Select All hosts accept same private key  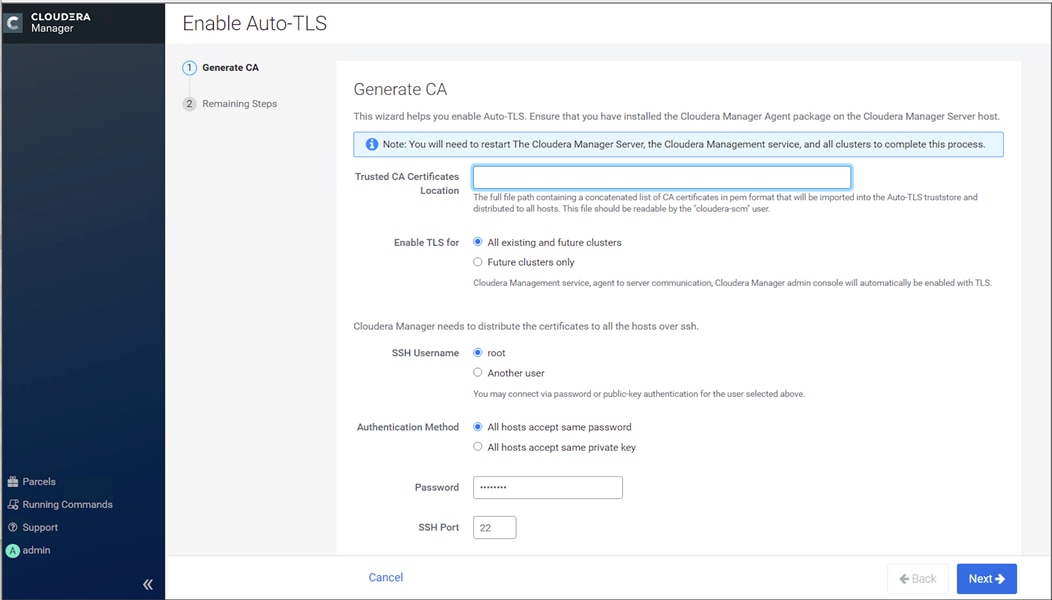pos(478,448)
